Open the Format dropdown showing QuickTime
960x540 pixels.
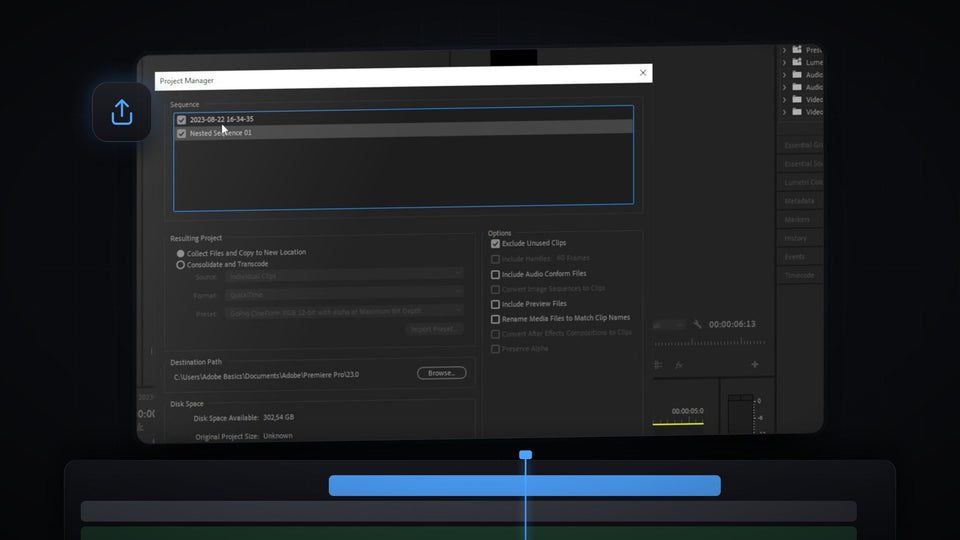[x=344, y=293]
